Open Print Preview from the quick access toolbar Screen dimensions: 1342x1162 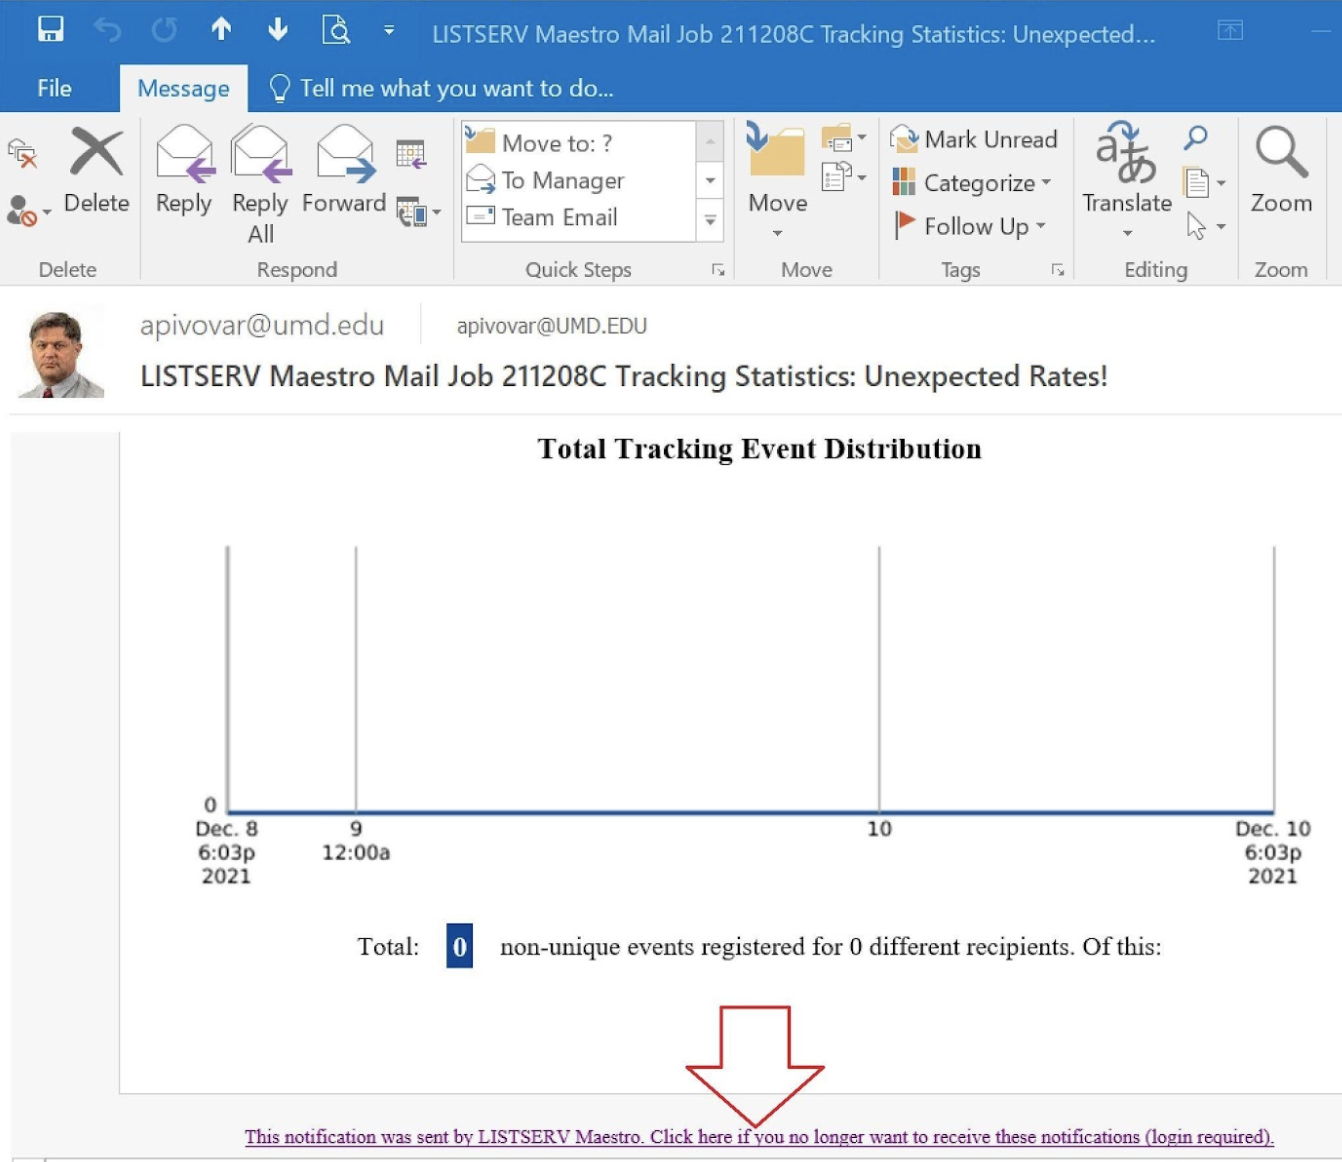336,30
